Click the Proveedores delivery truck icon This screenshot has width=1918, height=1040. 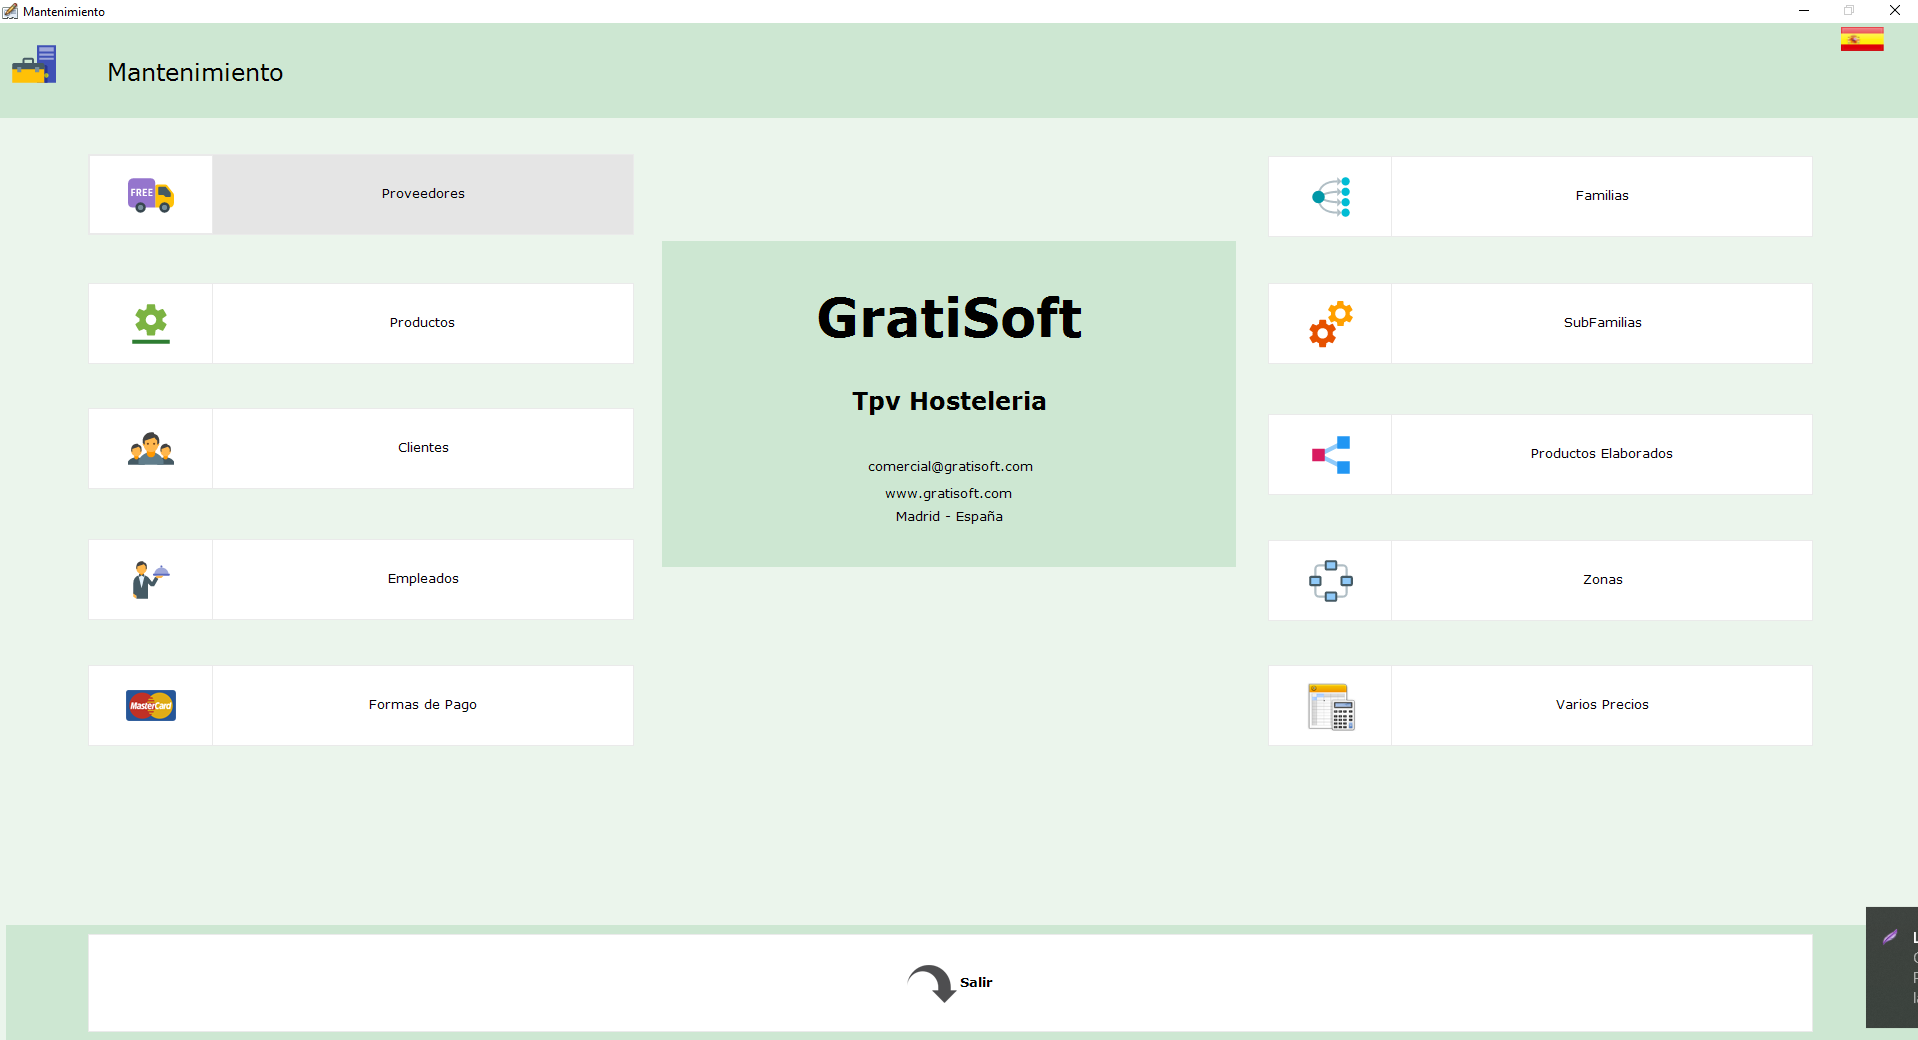point(151,195)
